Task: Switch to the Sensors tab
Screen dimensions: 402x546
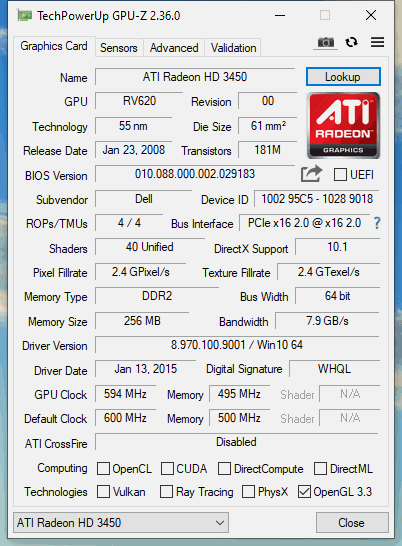Action: pos(119,48)
